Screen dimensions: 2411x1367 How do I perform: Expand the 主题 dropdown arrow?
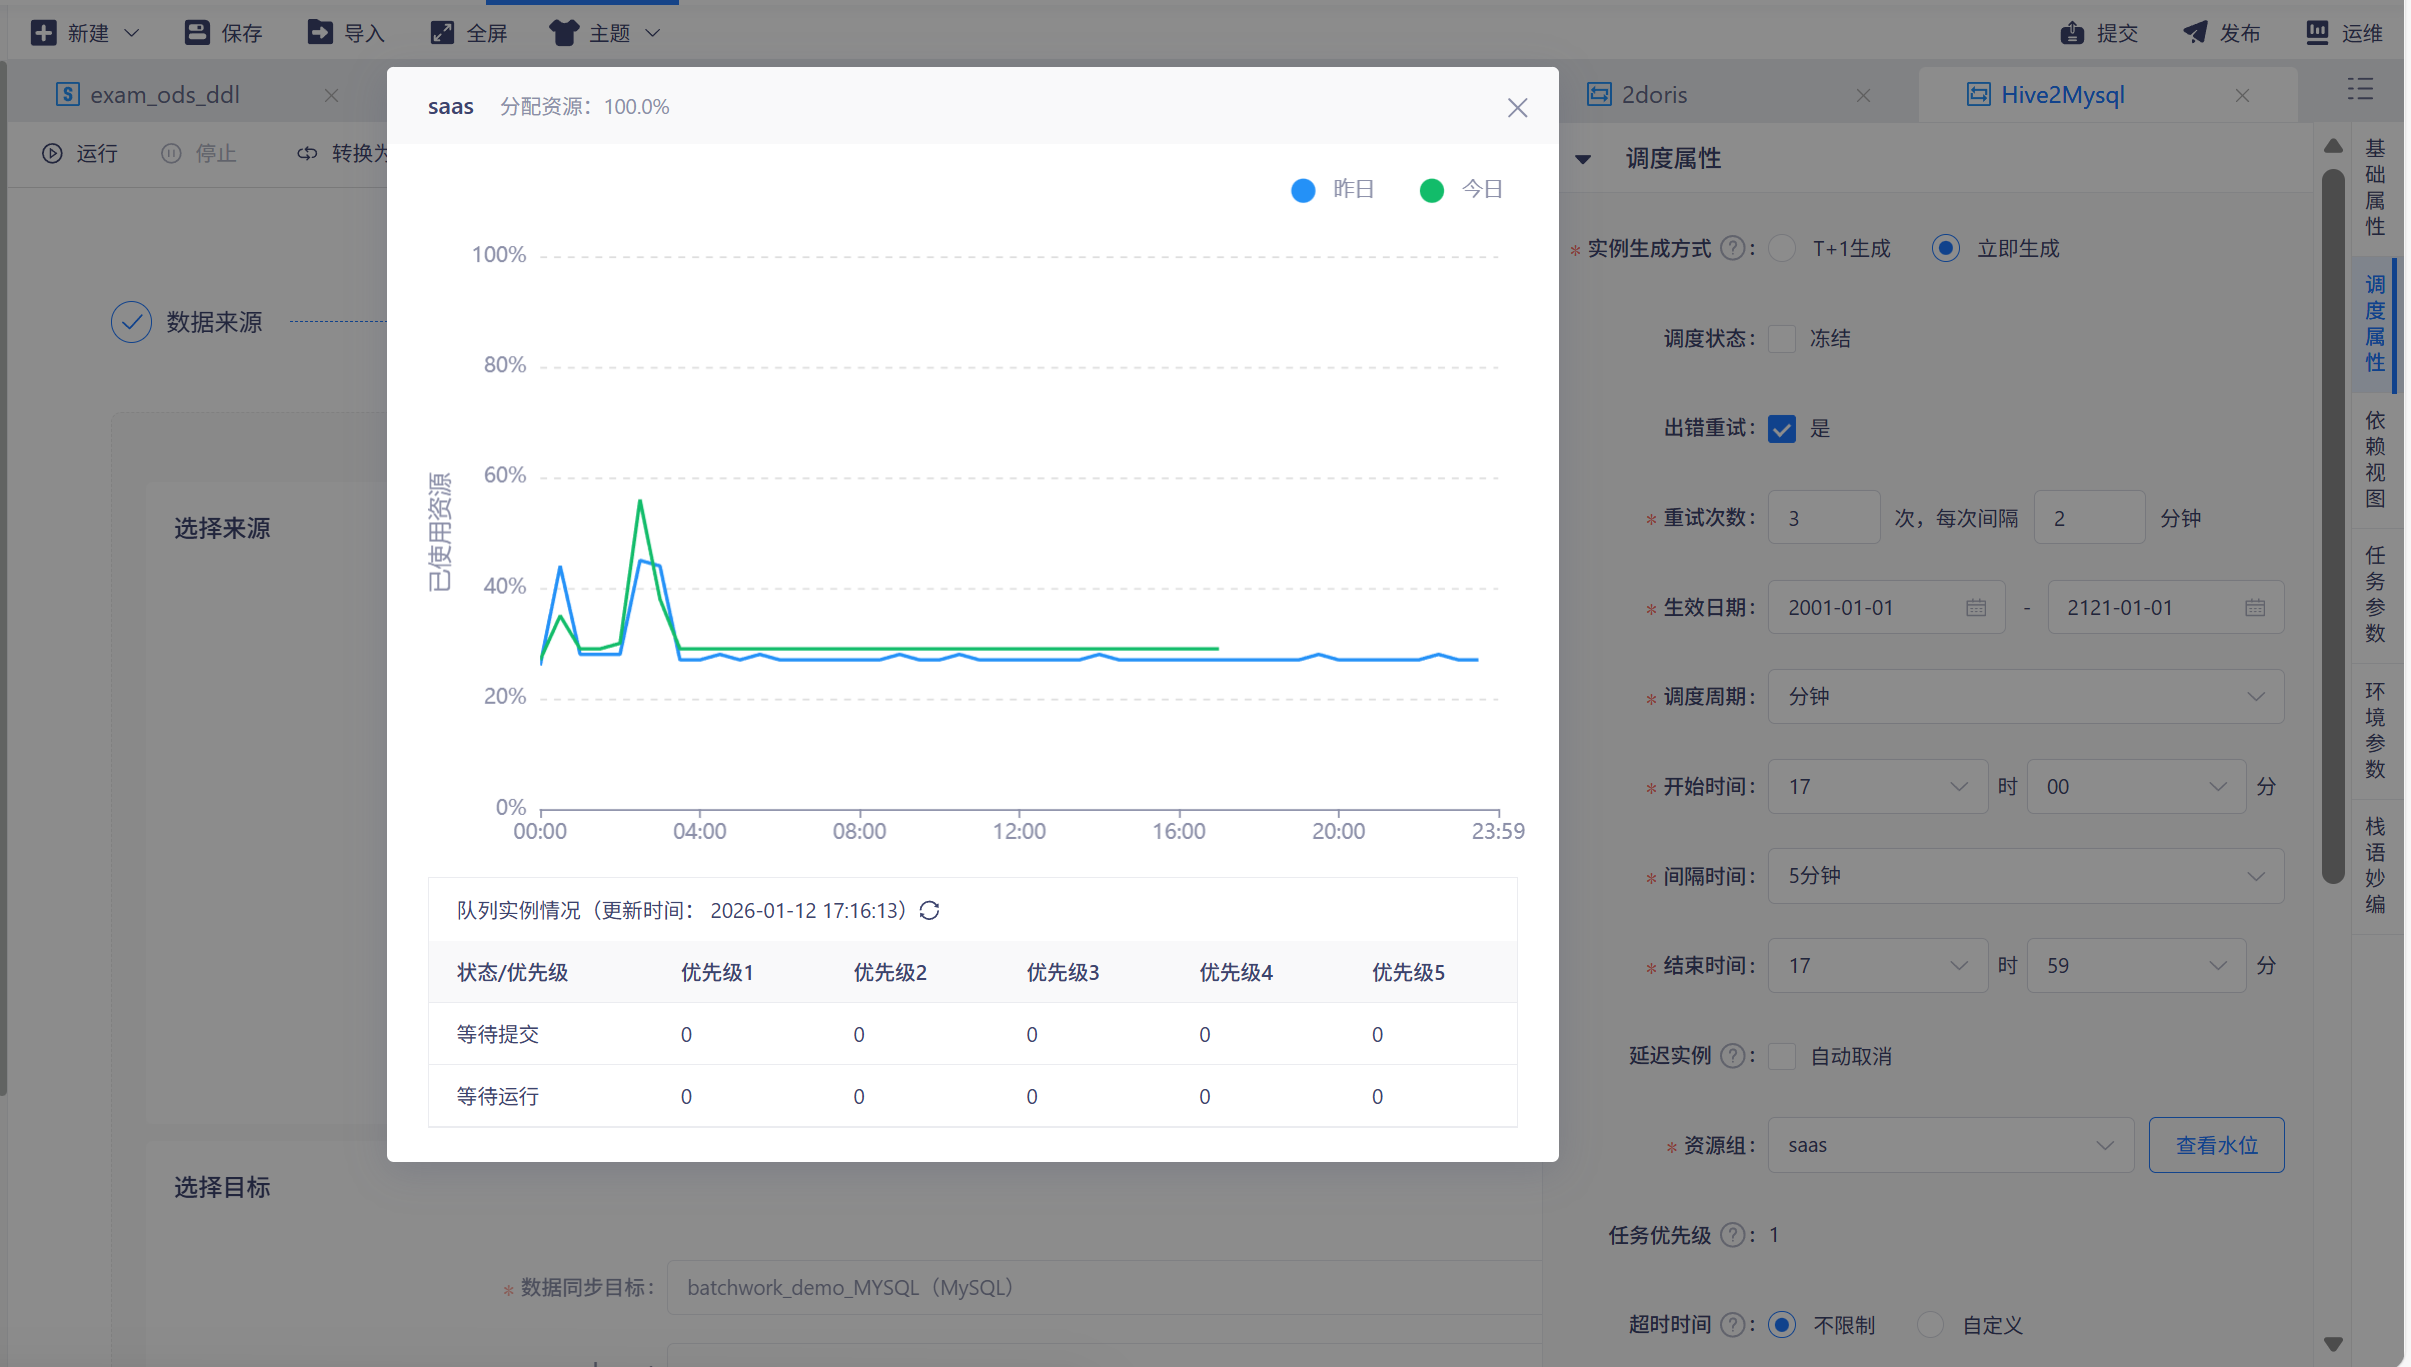click(652, 33)
